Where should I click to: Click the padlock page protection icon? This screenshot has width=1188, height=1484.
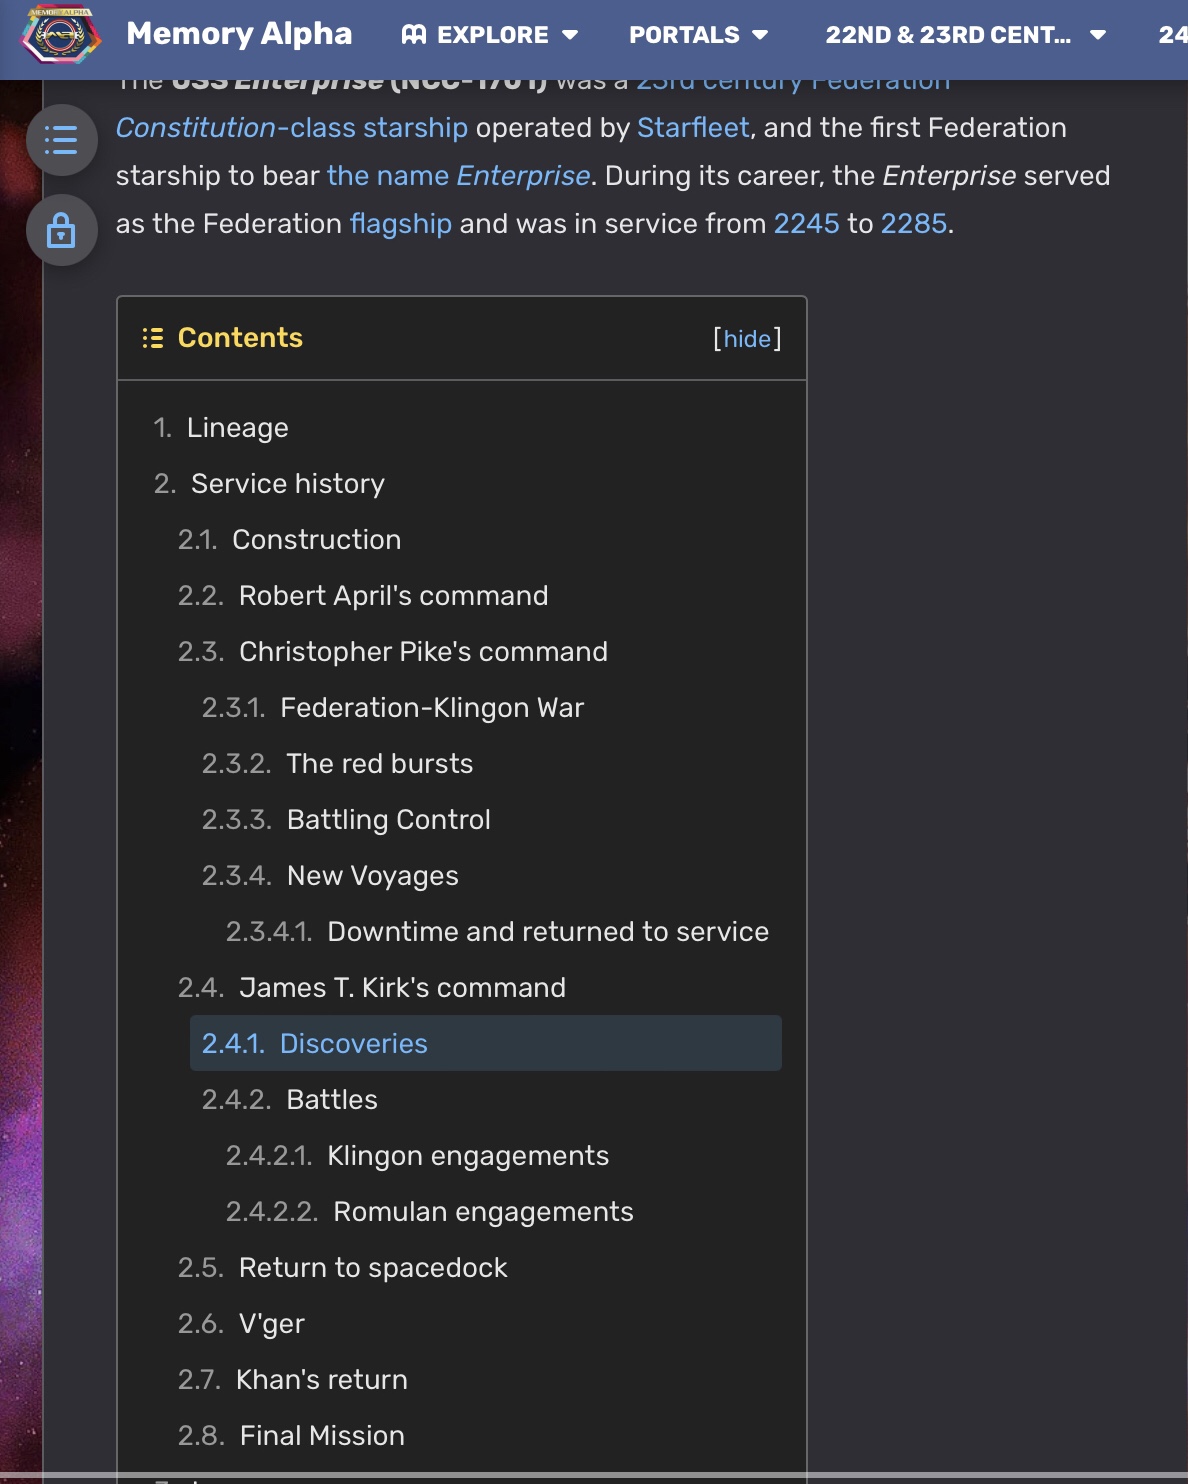click(x=62, y=230)
